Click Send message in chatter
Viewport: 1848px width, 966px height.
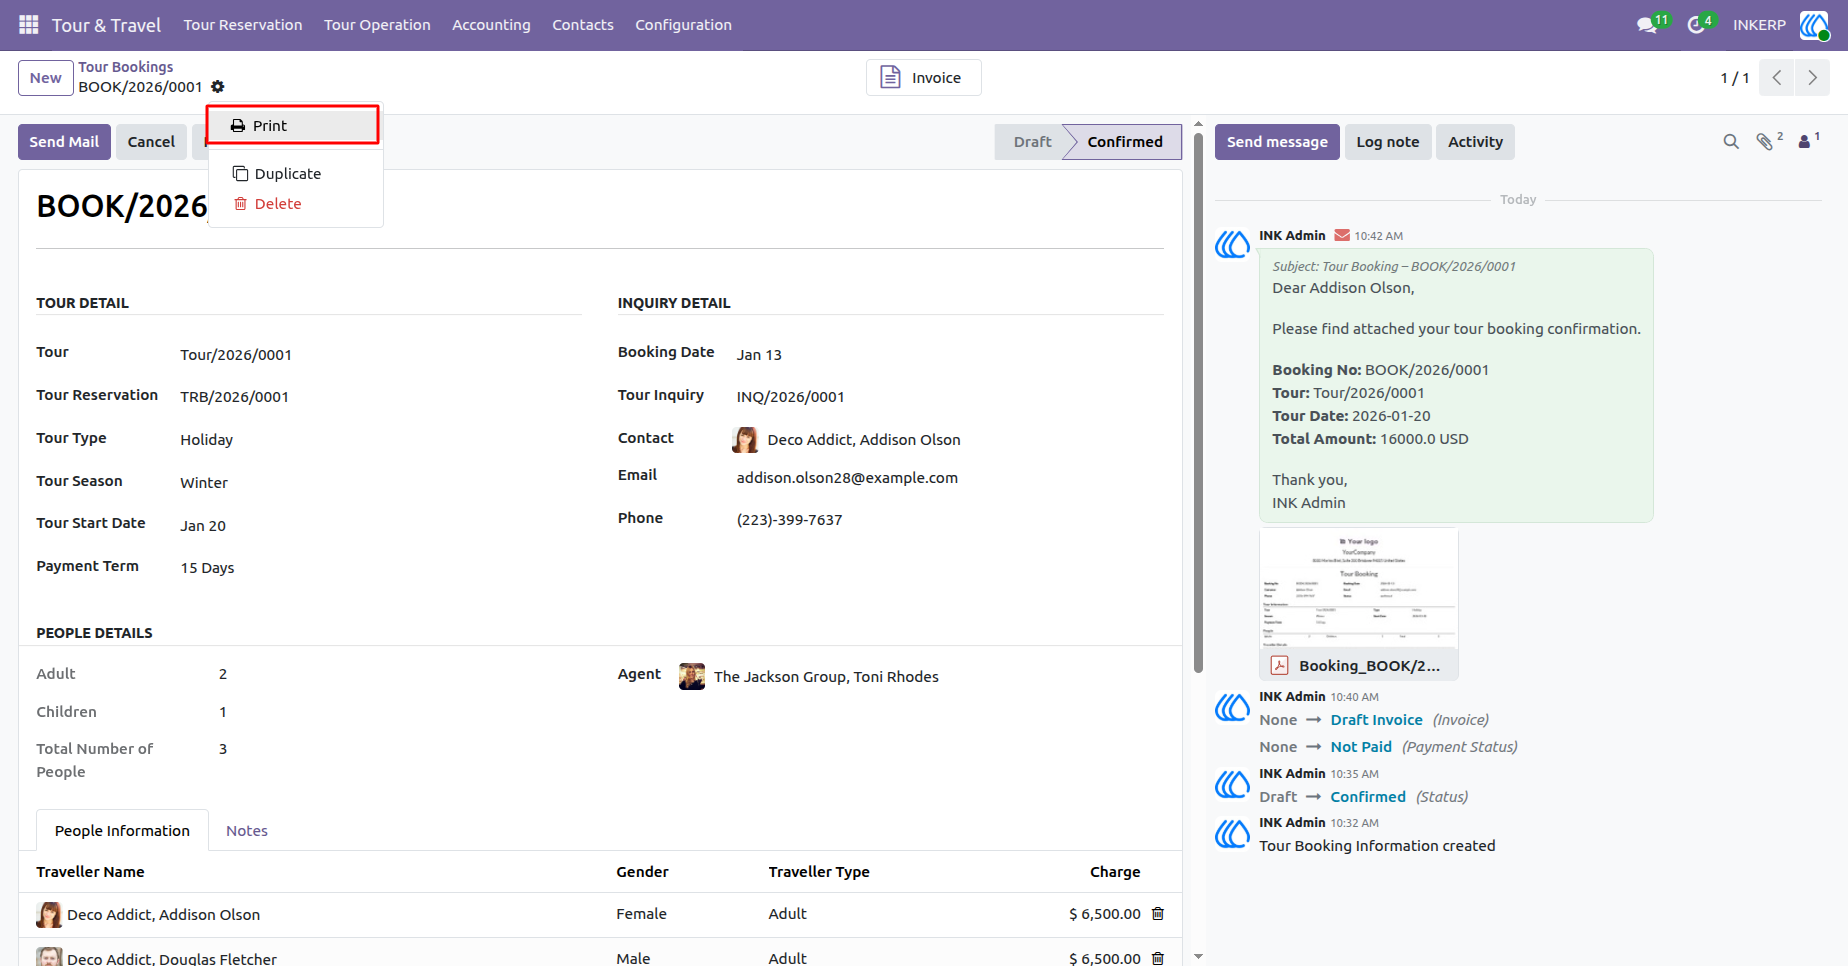pyautogui.click(x=1277, y=142)
